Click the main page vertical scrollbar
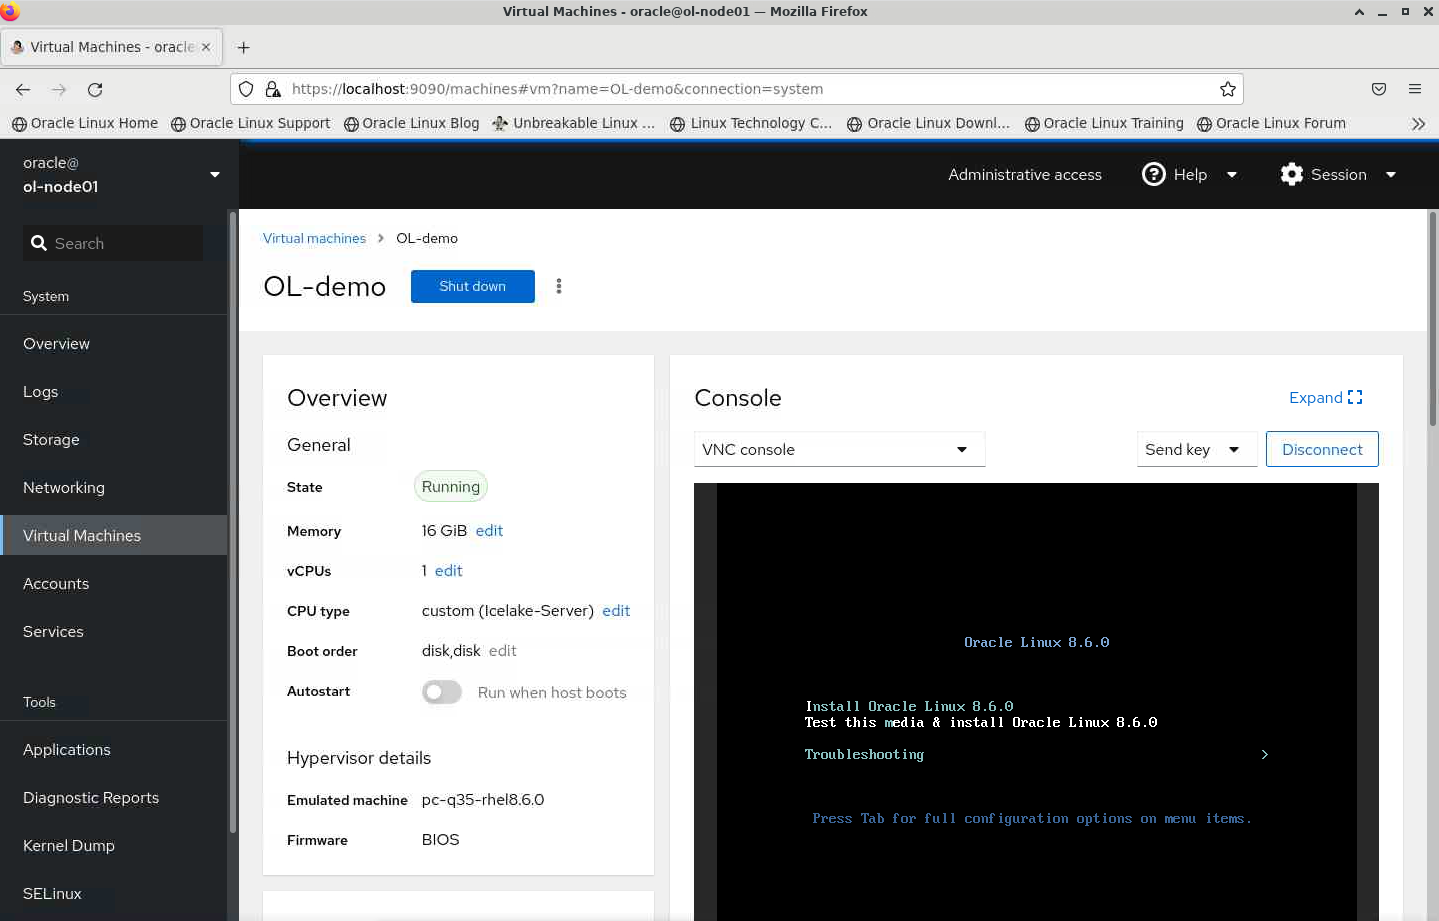 pyautogui.click(x=1432, y=320)
